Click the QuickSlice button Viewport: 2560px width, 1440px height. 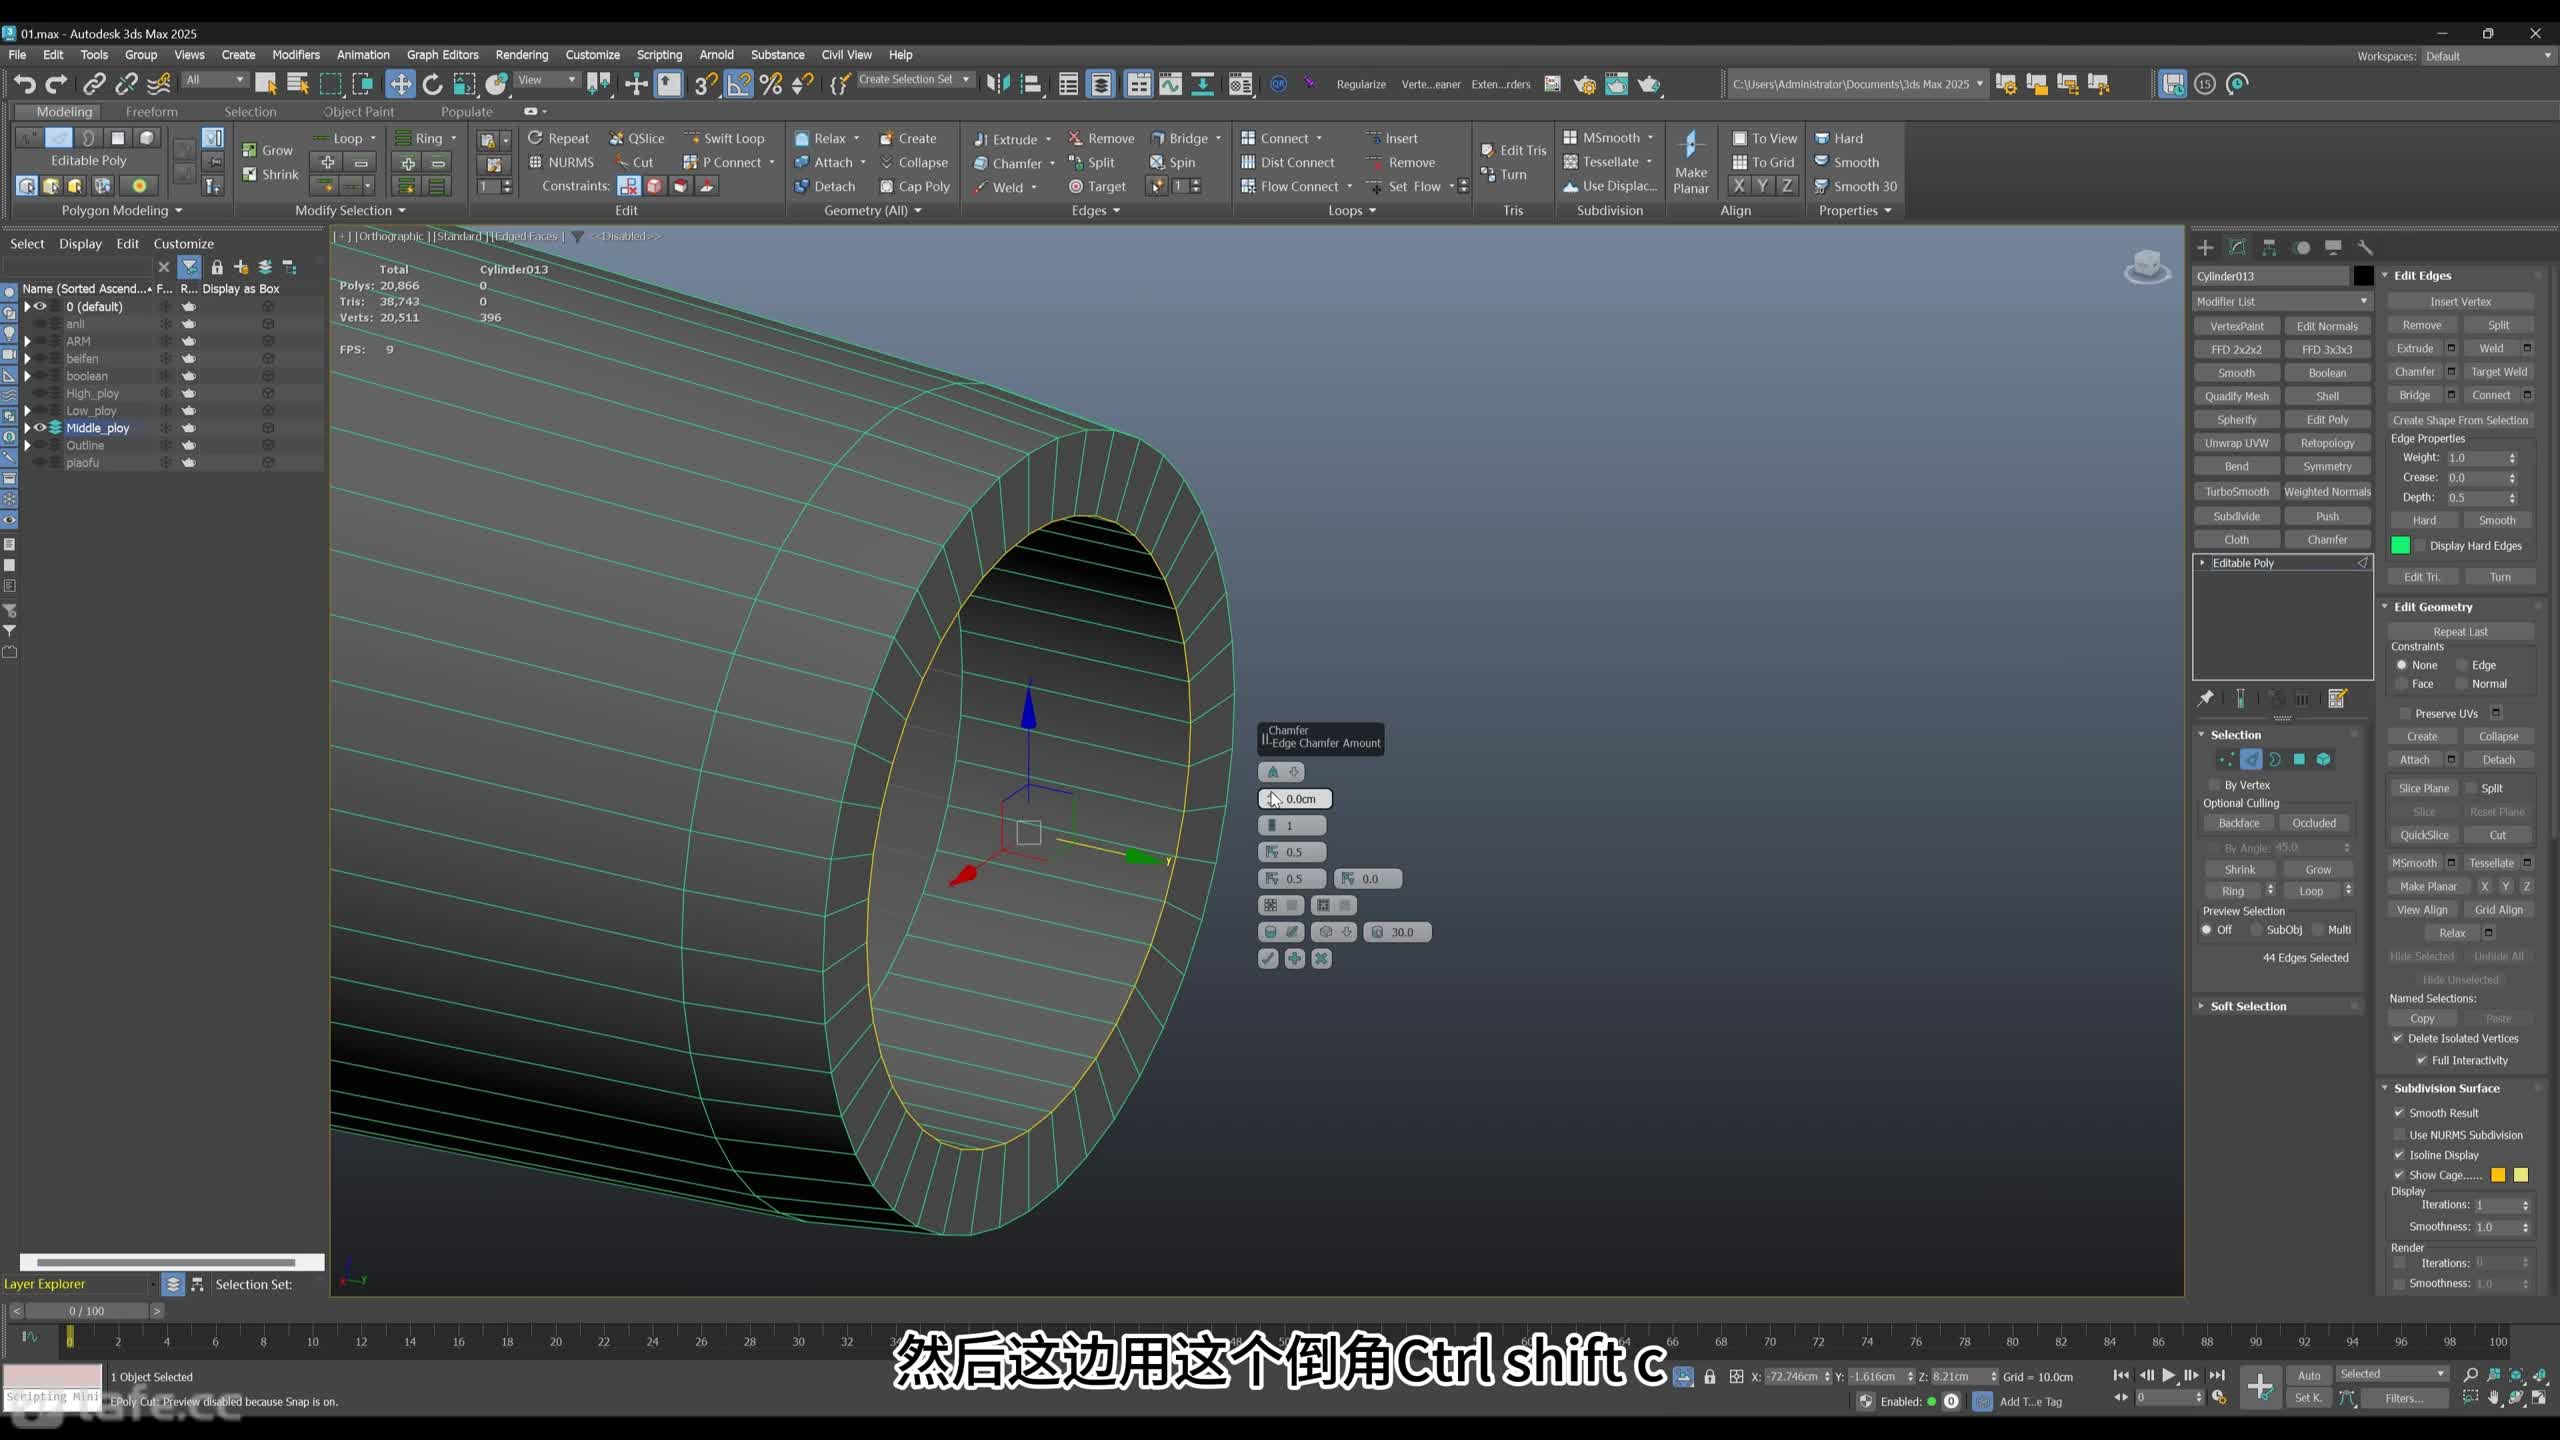coord(2424,836)
